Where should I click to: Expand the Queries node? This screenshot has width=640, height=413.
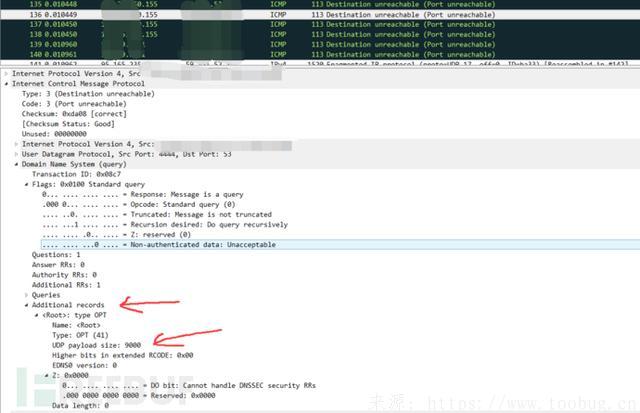(27, 295)
